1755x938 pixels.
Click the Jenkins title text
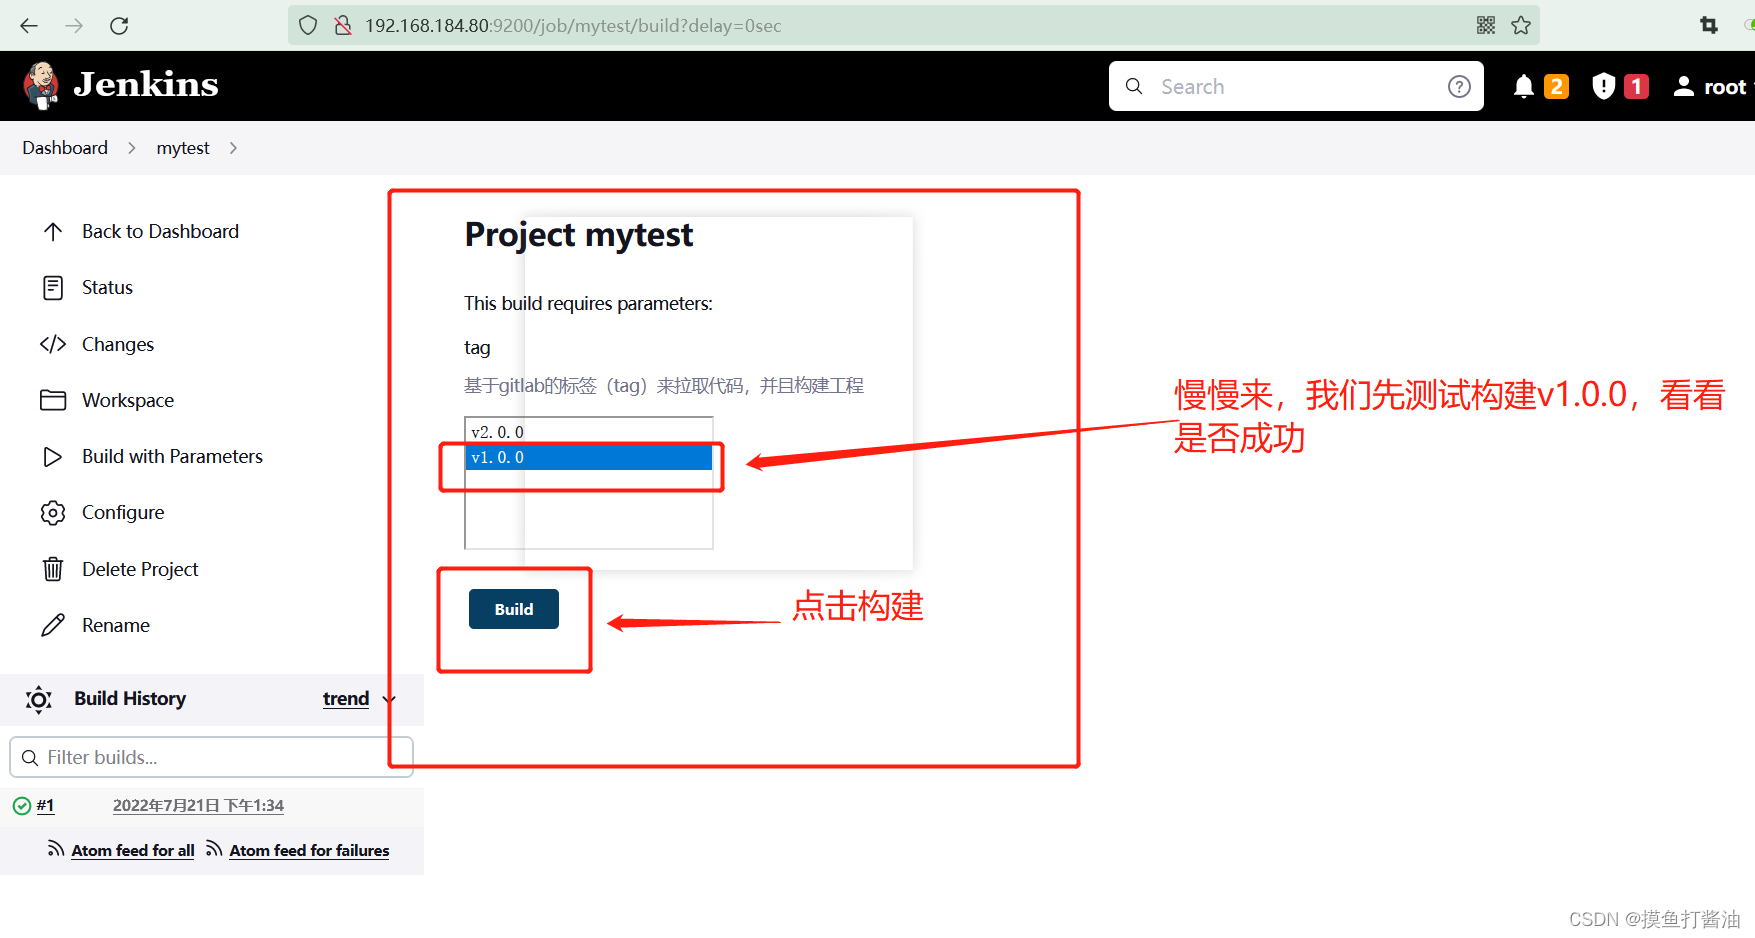click(146, 85)
